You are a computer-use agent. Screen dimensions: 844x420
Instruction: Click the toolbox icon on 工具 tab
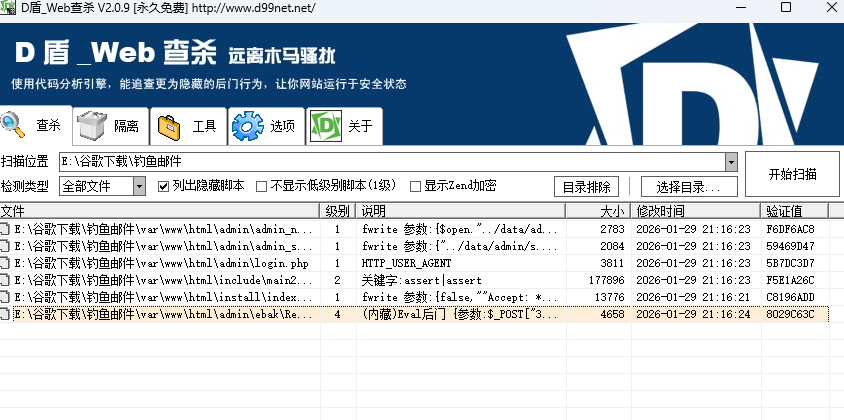(169, 126)
